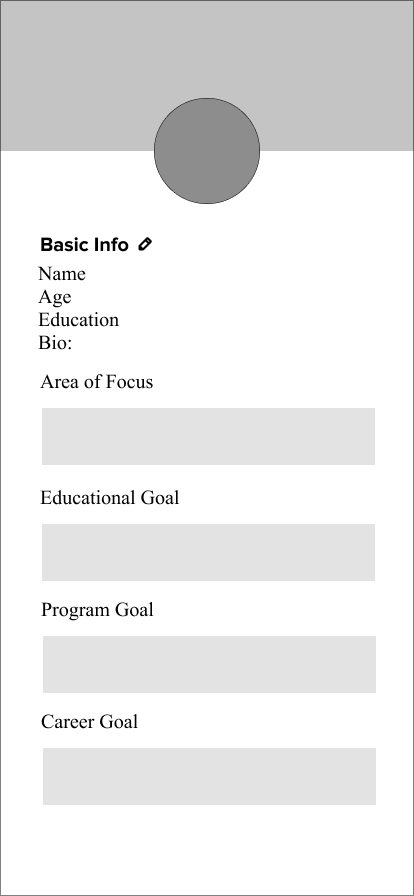This screenshot has height=896, width=414.
Task: Click the pencil edit icon beside Basic Info
Action: [145, 245]
